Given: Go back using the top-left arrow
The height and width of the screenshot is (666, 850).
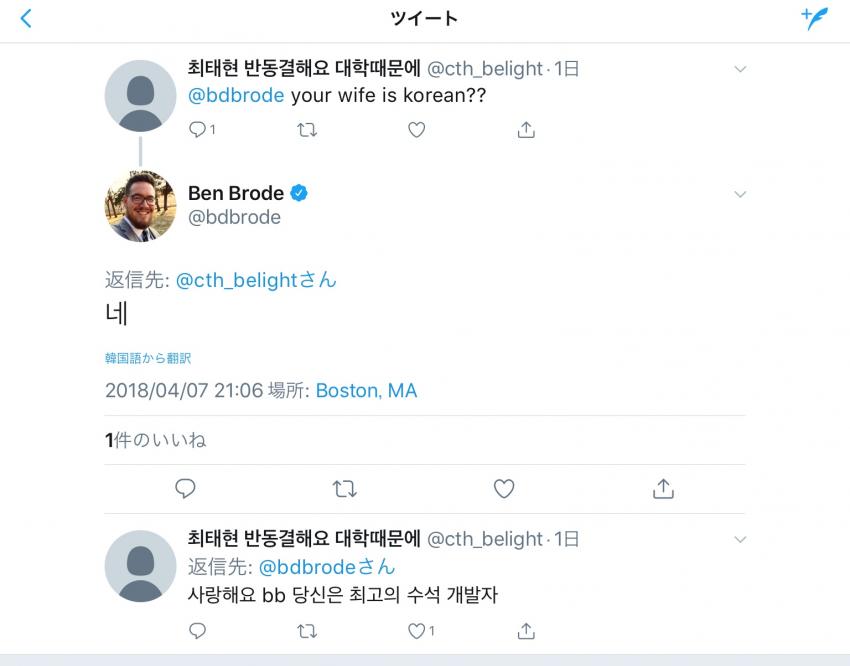Looking at the screenshot, I should click(x=26, y=18).
